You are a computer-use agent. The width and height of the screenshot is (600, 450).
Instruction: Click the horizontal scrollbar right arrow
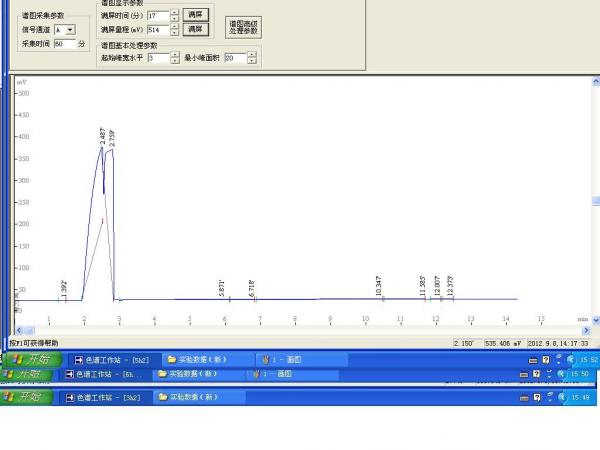586,330
